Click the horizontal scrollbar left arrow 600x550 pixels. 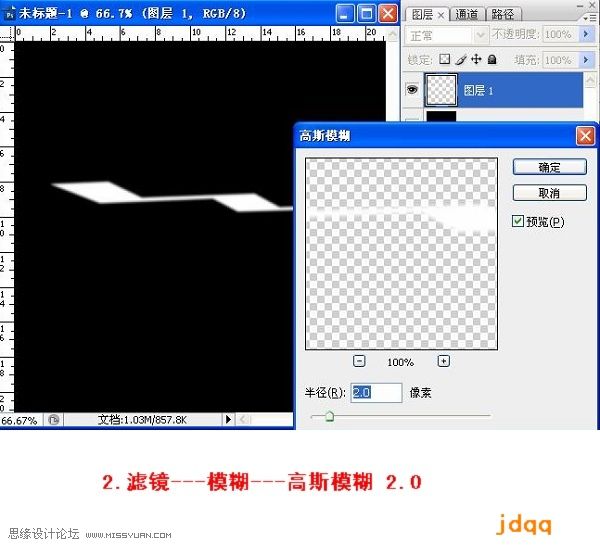point(243,420)
